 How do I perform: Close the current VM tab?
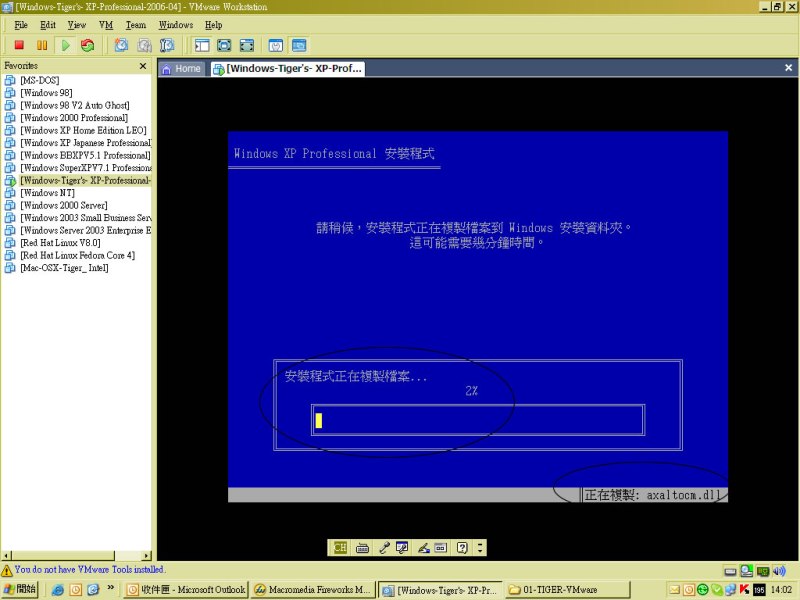[788, 67]
